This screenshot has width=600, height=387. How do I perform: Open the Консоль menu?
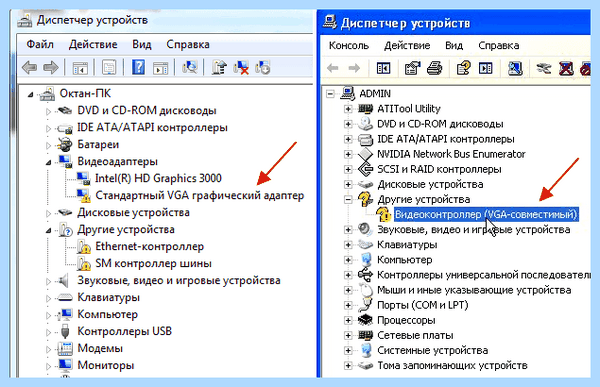click(349, 46)
